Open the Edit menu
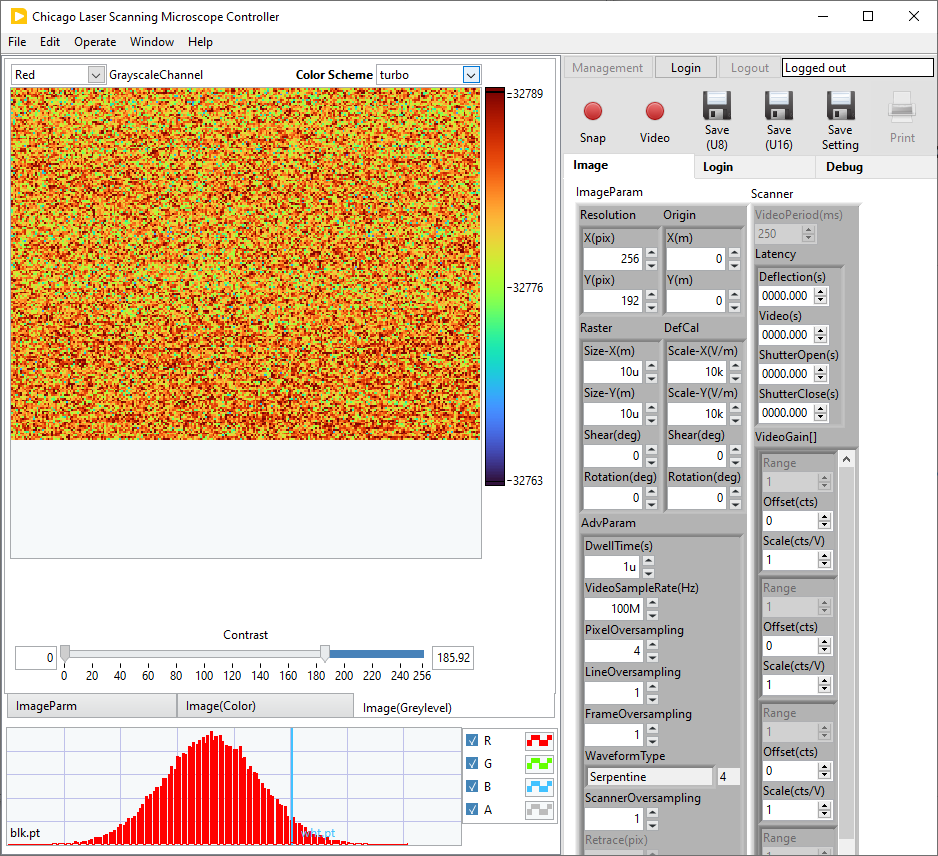This screenshot has width=938, height=856. tap(50, 42)
